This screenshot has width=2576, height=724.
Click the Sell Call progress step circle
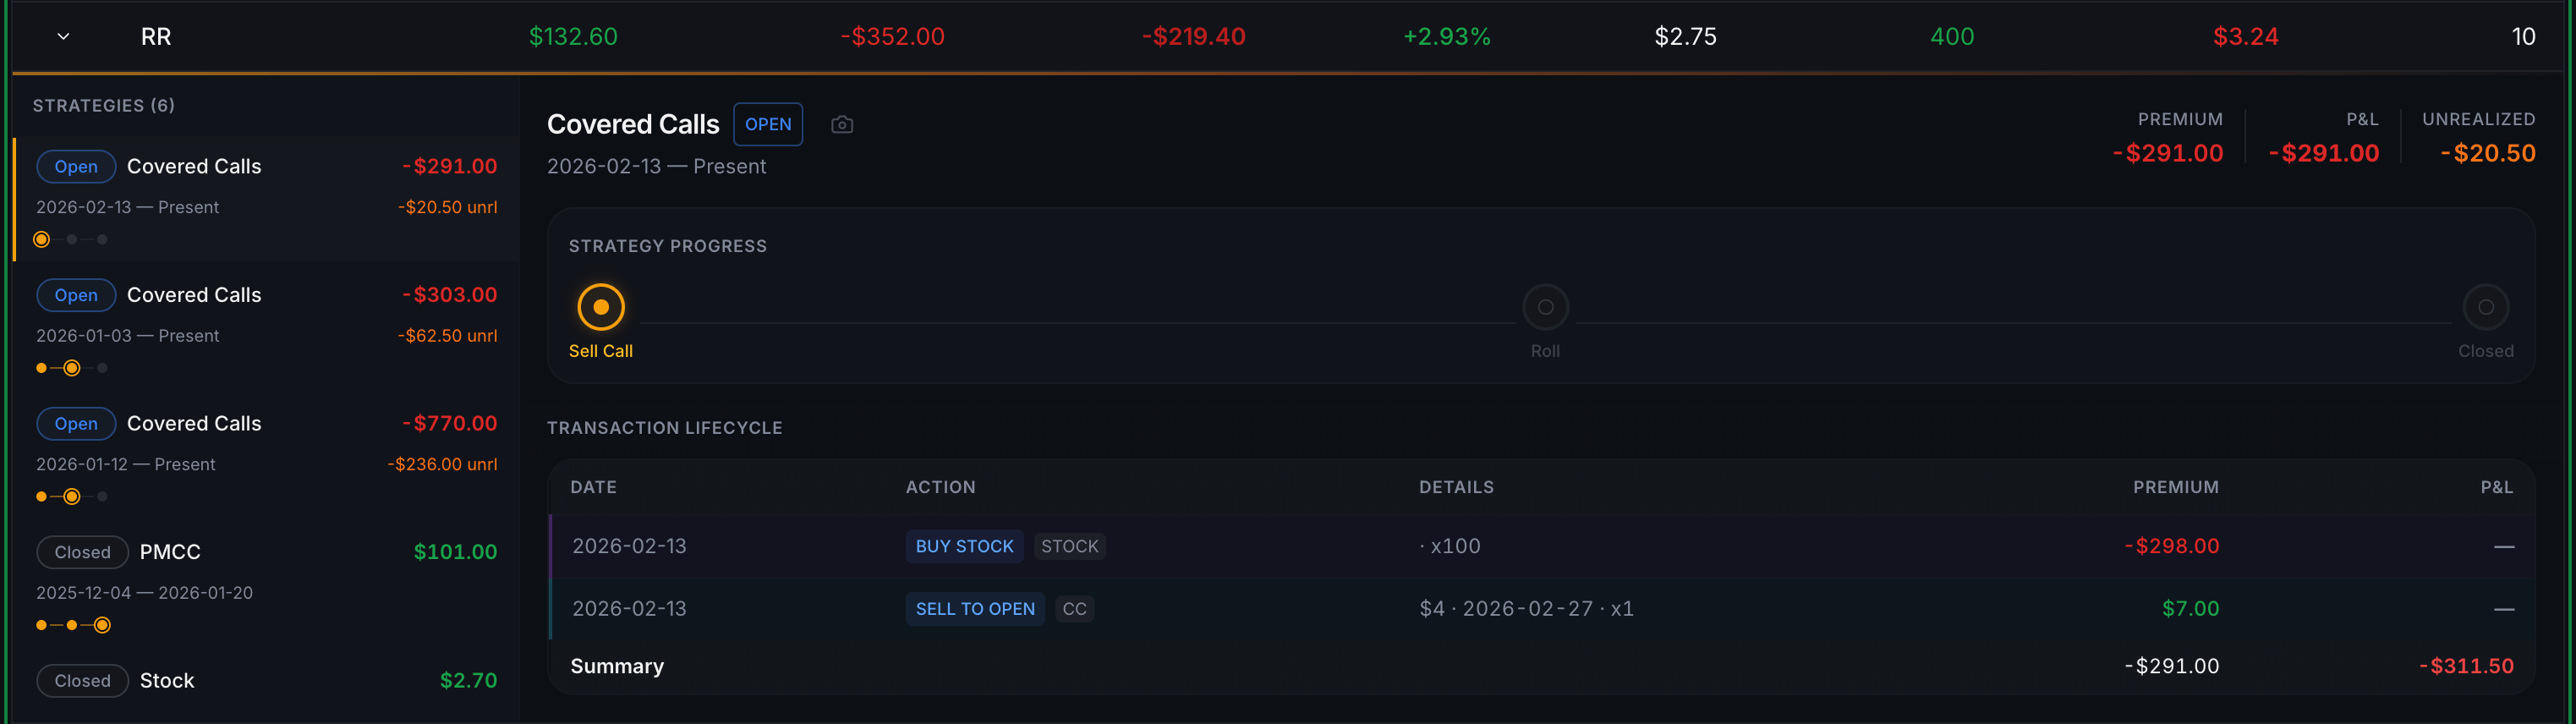pos(601,307)
